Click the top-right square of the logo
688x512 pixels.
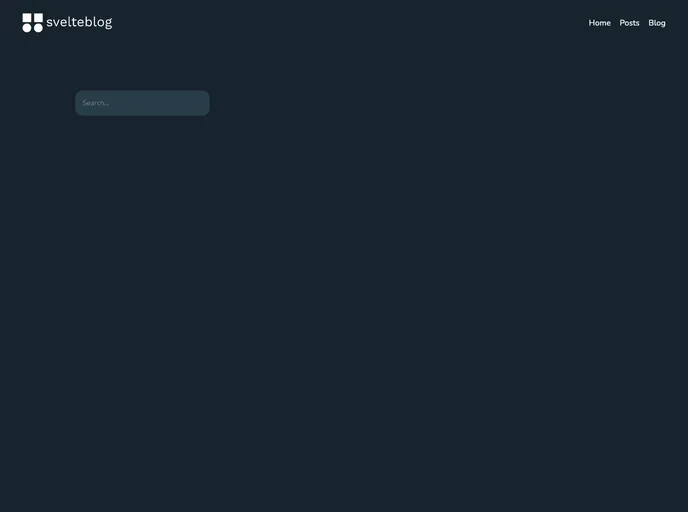point(38,17)
